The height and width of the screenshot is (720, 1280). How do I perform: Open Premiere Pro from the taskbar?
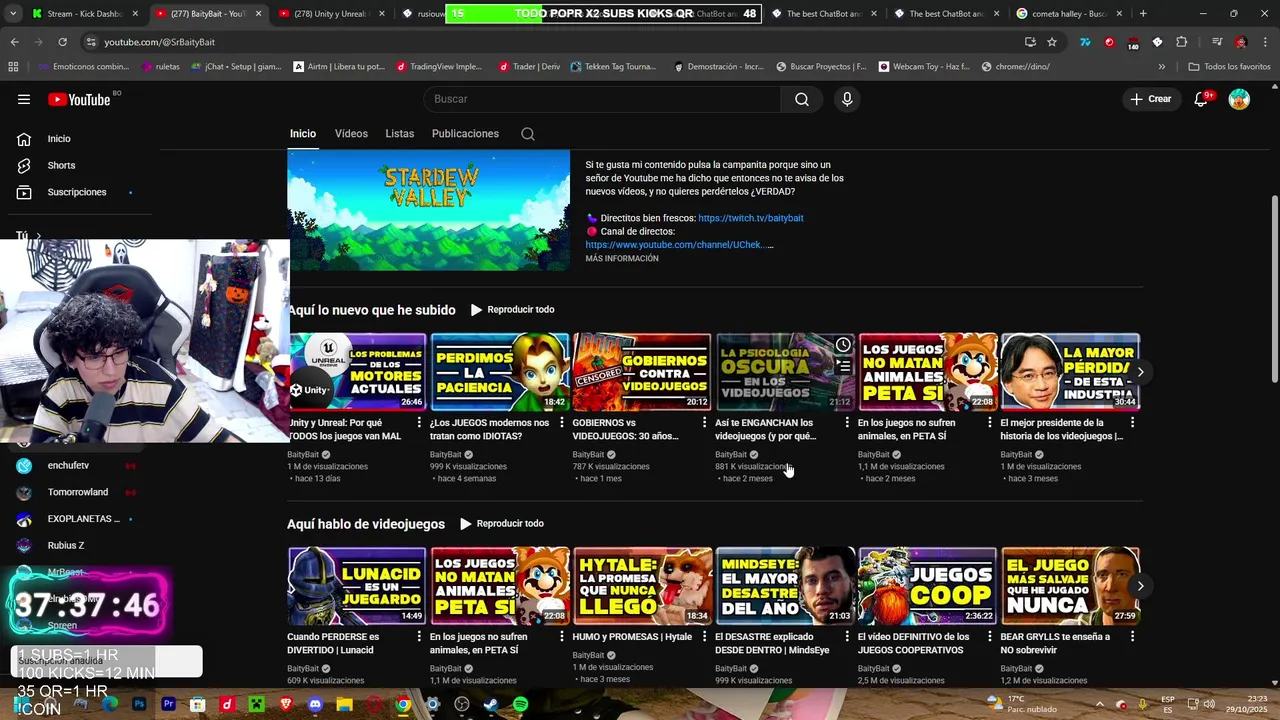tap(169, 704)
